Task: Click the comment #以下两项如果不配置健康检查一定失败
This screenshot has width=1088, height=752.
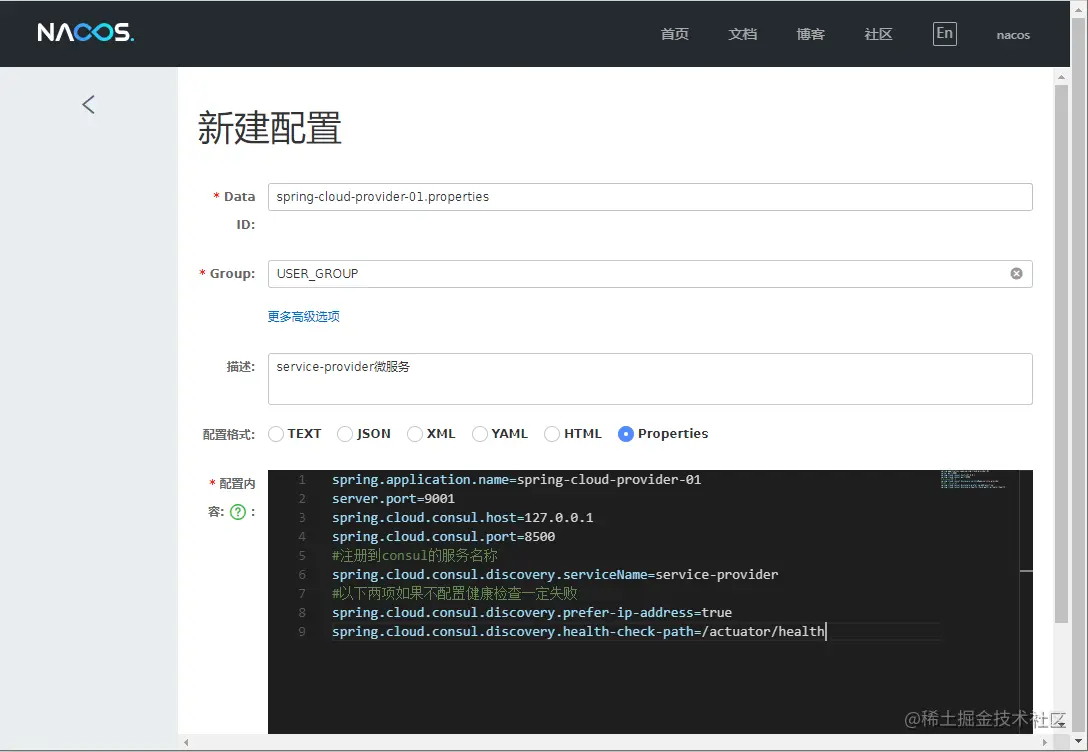Action: [x=454, y=594]
